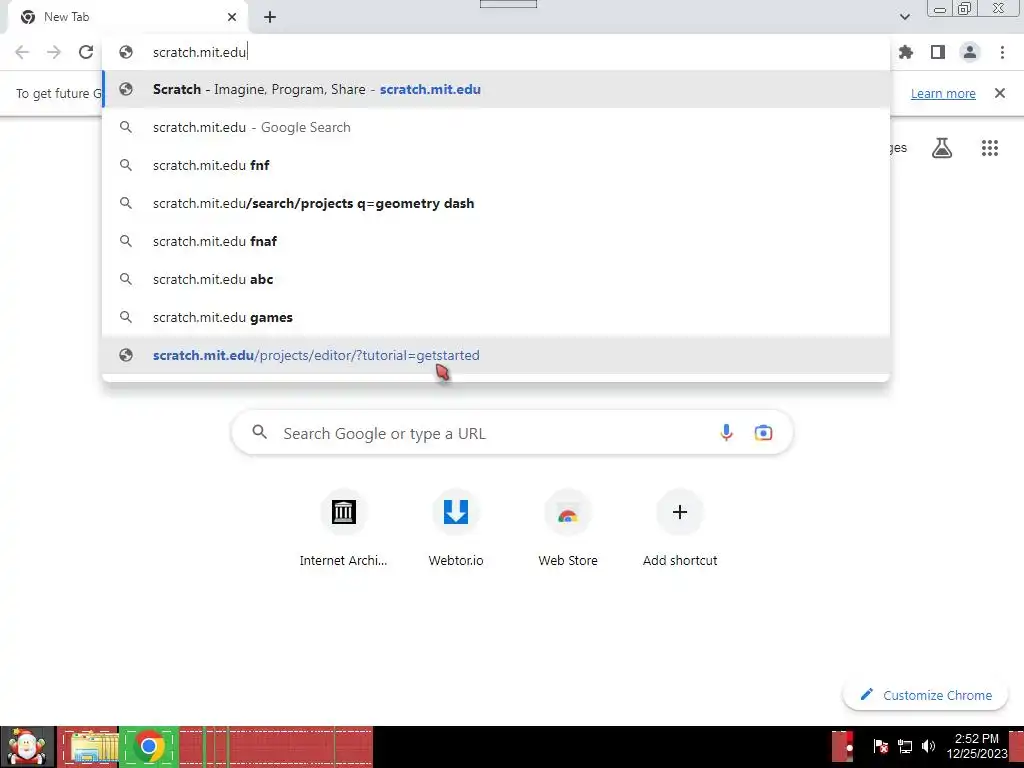Follow the Learn more link

click(x=943, y=93)
